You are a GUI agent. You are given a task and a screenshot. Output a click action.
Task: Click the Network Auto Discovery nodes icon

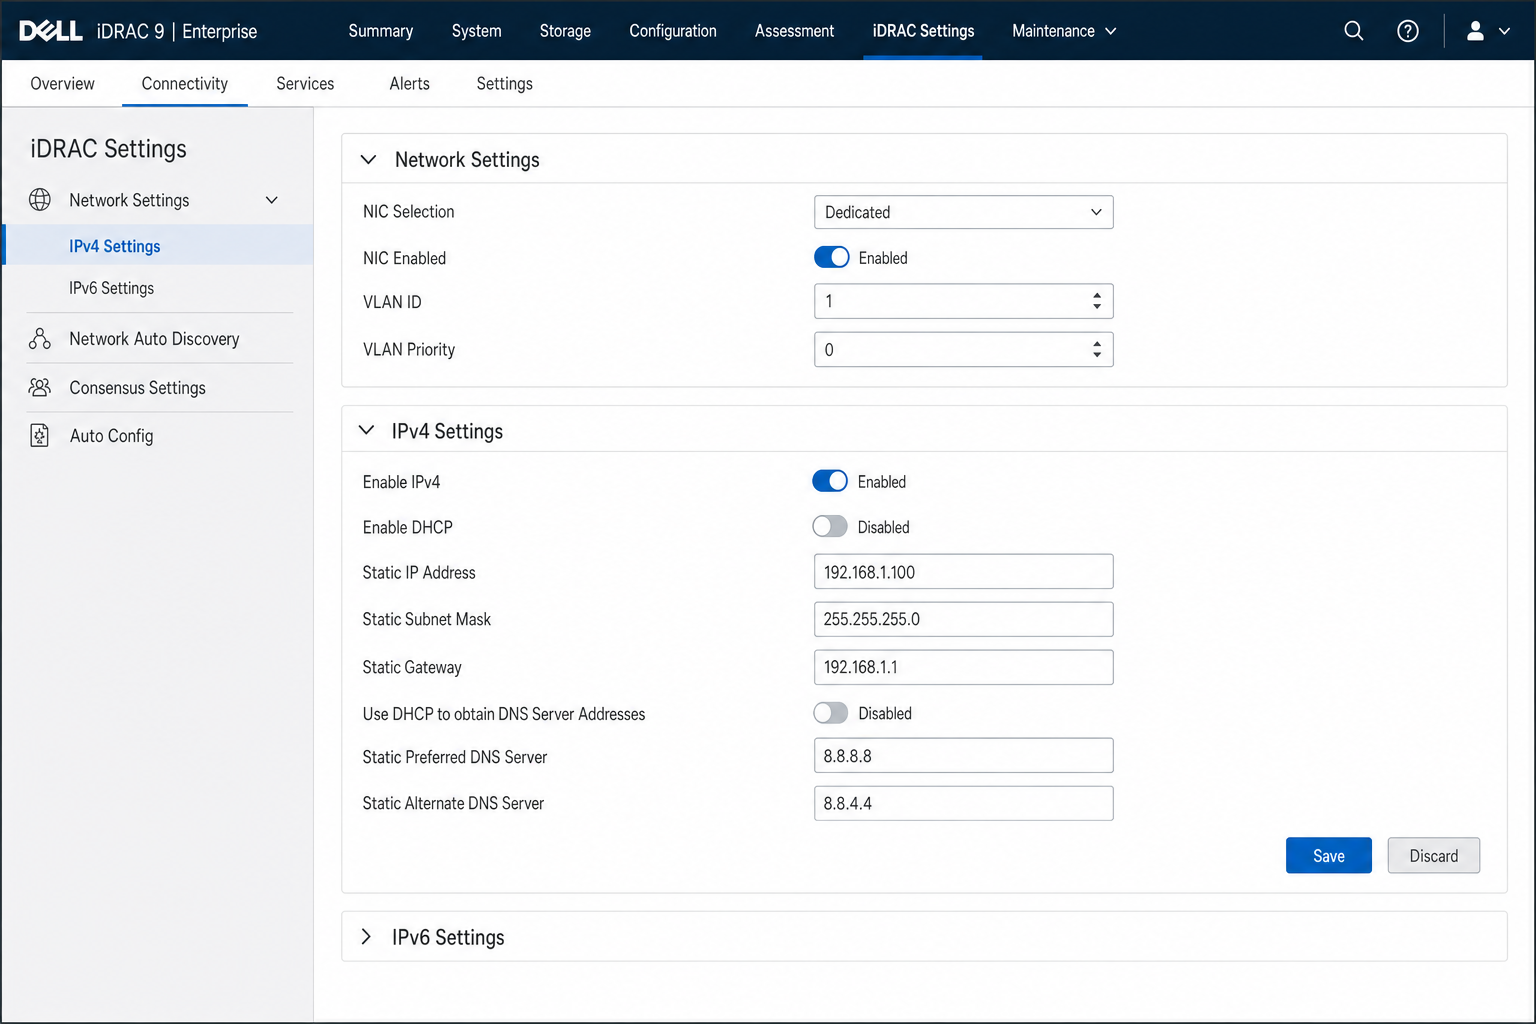click(40, 339)
